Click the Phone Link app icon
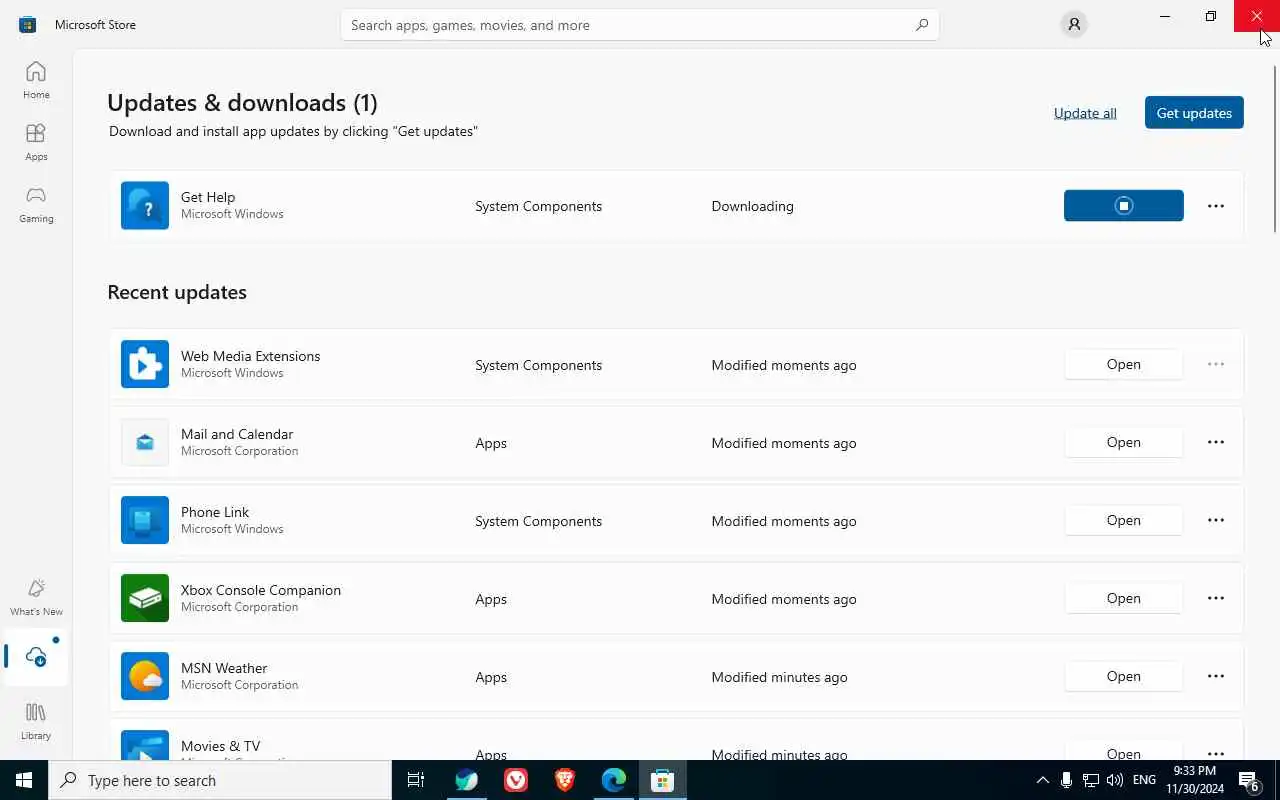Image resolution: width=1280 pixels, height=800 pixels. click(145, 520)
